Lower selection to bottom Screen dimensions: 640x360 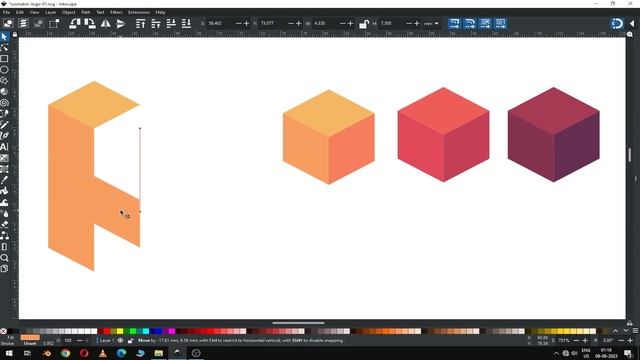tap(186, 23)
